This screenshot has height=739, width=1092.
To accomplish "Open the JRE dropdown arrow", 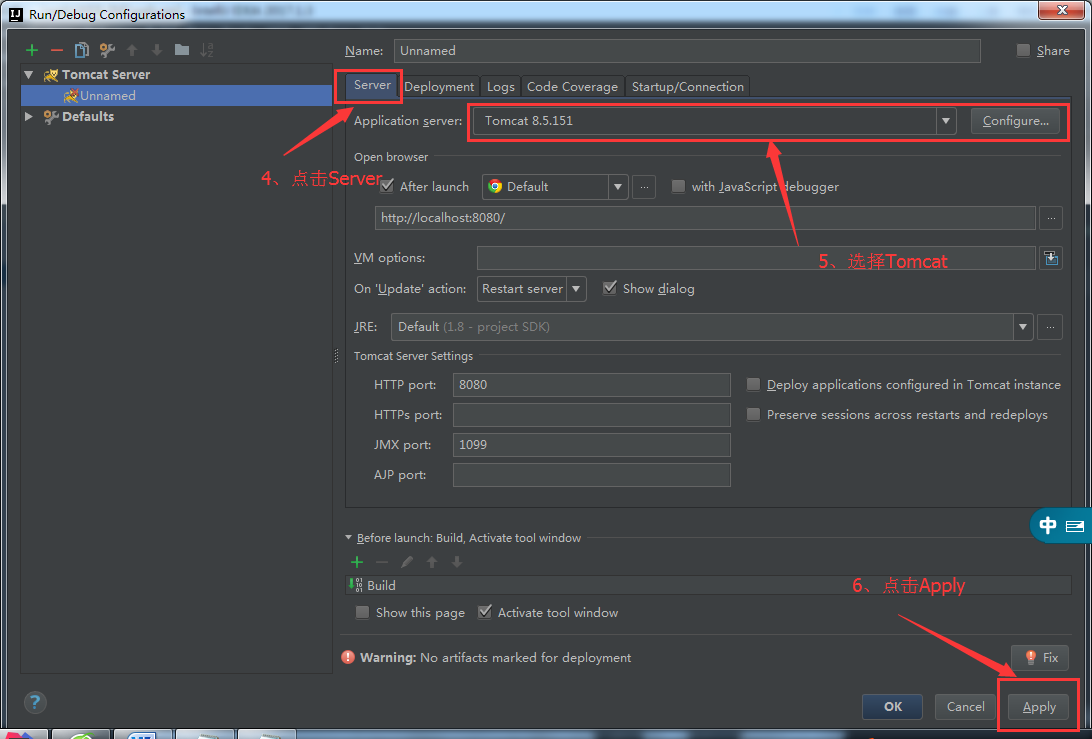I will tap(1022, 327).
